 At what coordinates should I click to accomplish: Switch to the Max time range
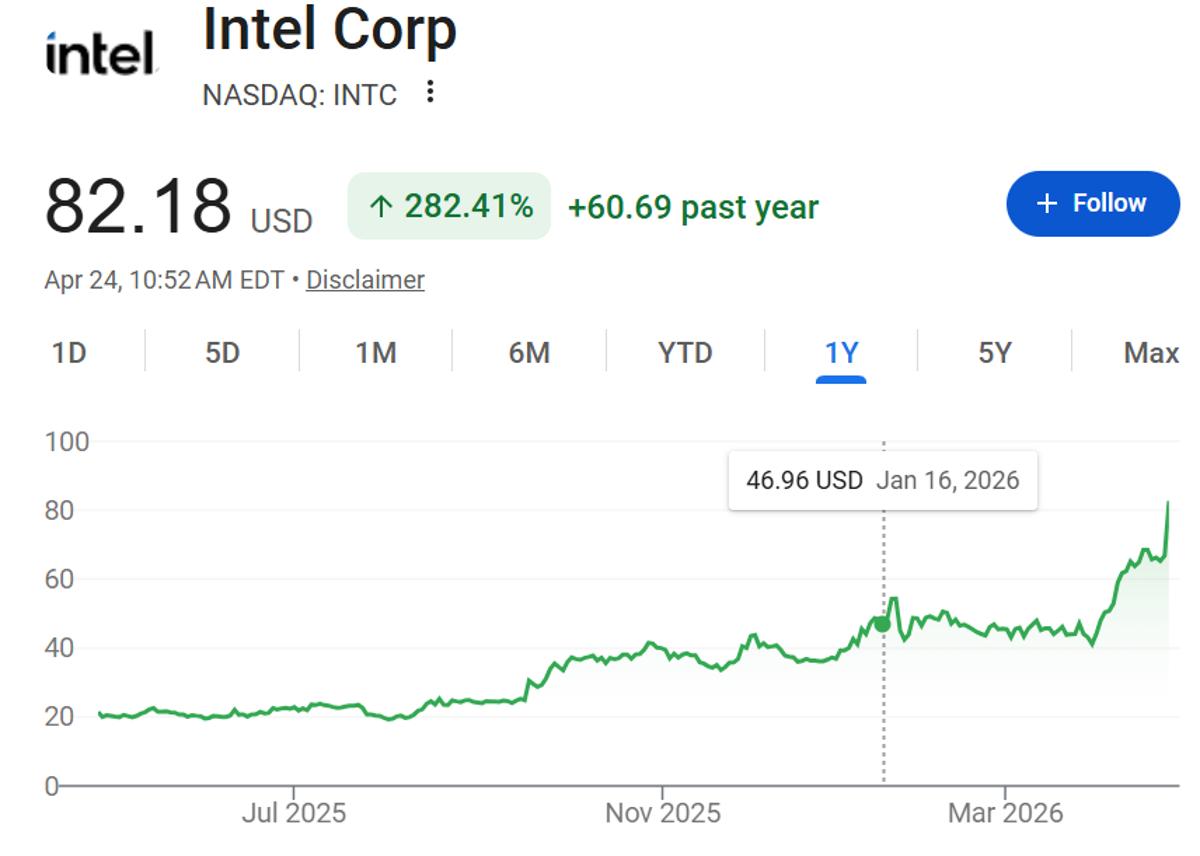coord(1150,353)
